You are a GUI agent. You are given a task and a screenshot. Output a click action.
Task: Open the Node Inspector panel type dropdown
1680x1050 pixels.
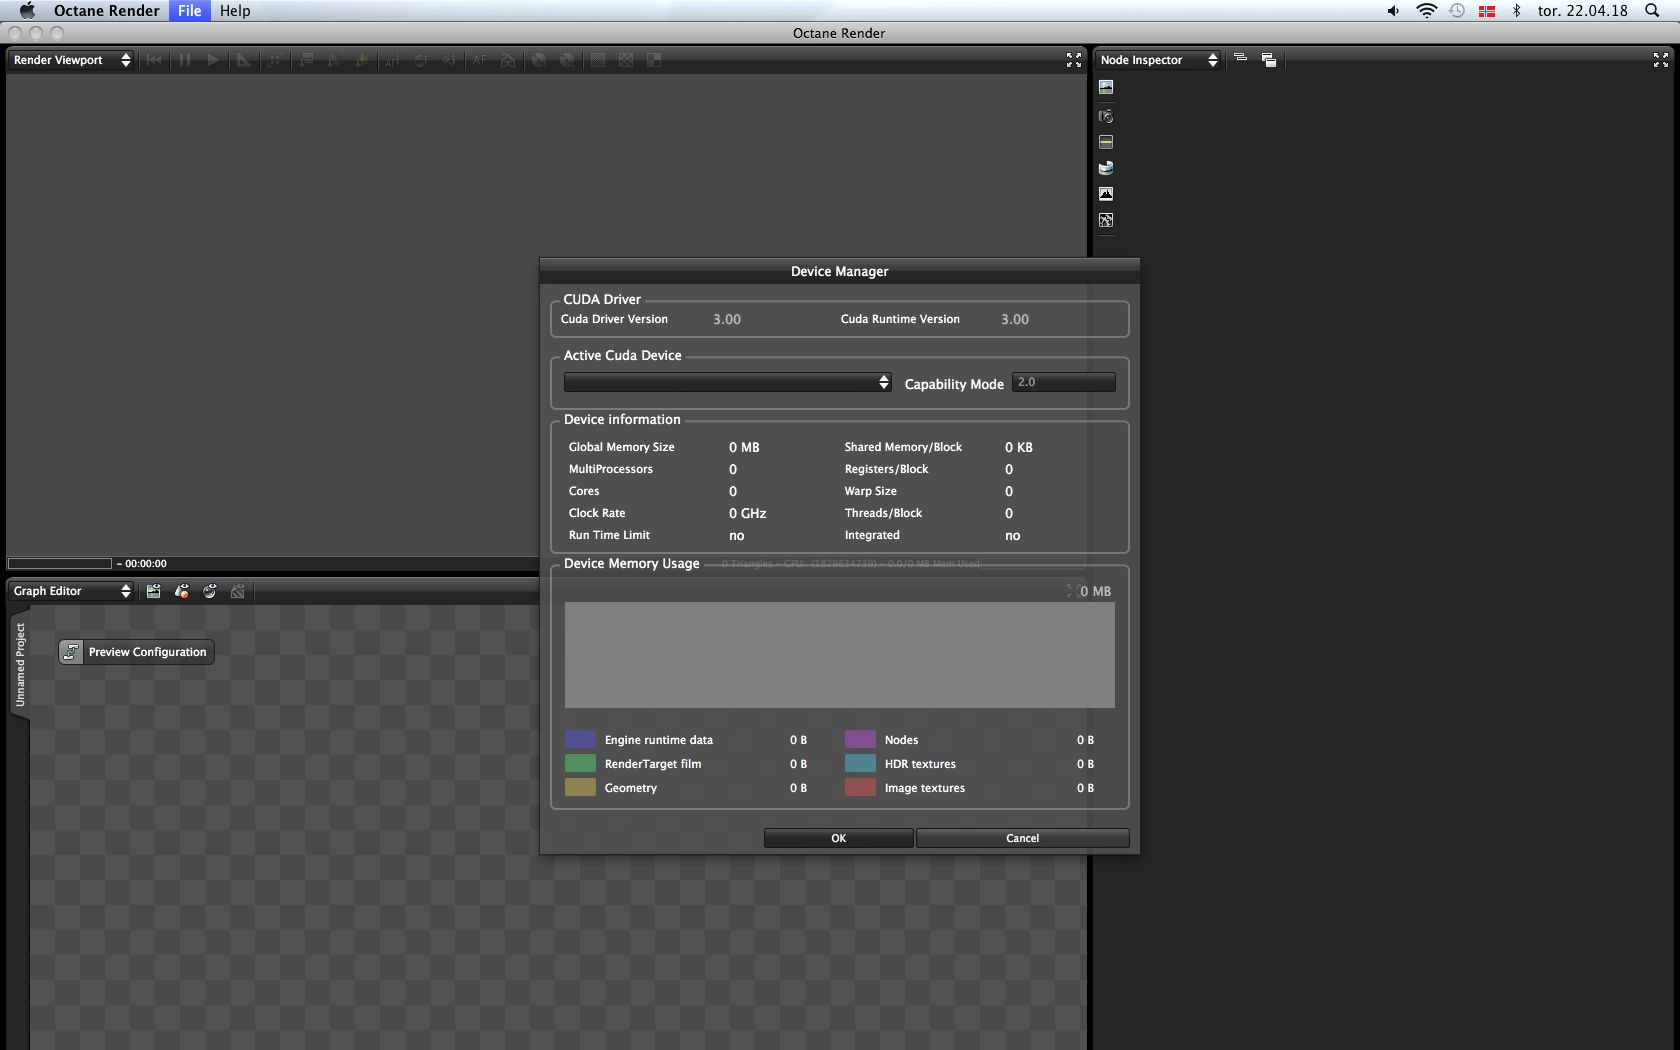point(1158,60)
